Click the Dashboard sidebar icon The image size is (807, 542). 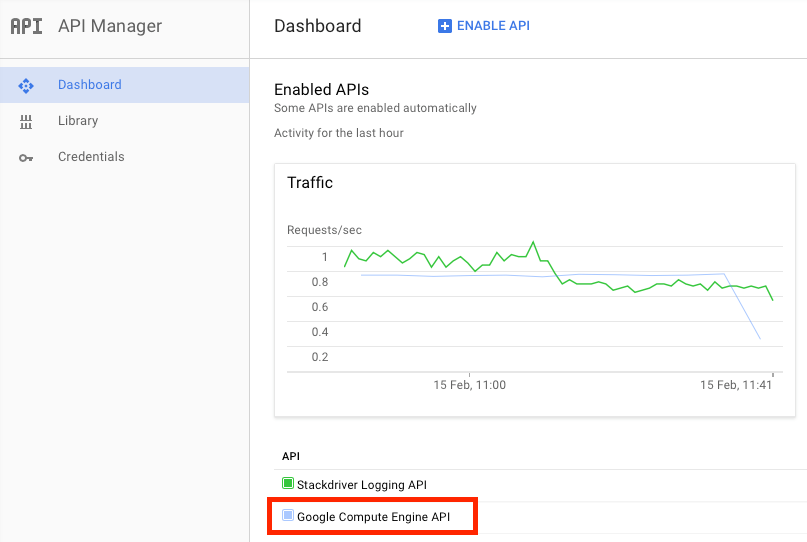click(x=26, y=85)
